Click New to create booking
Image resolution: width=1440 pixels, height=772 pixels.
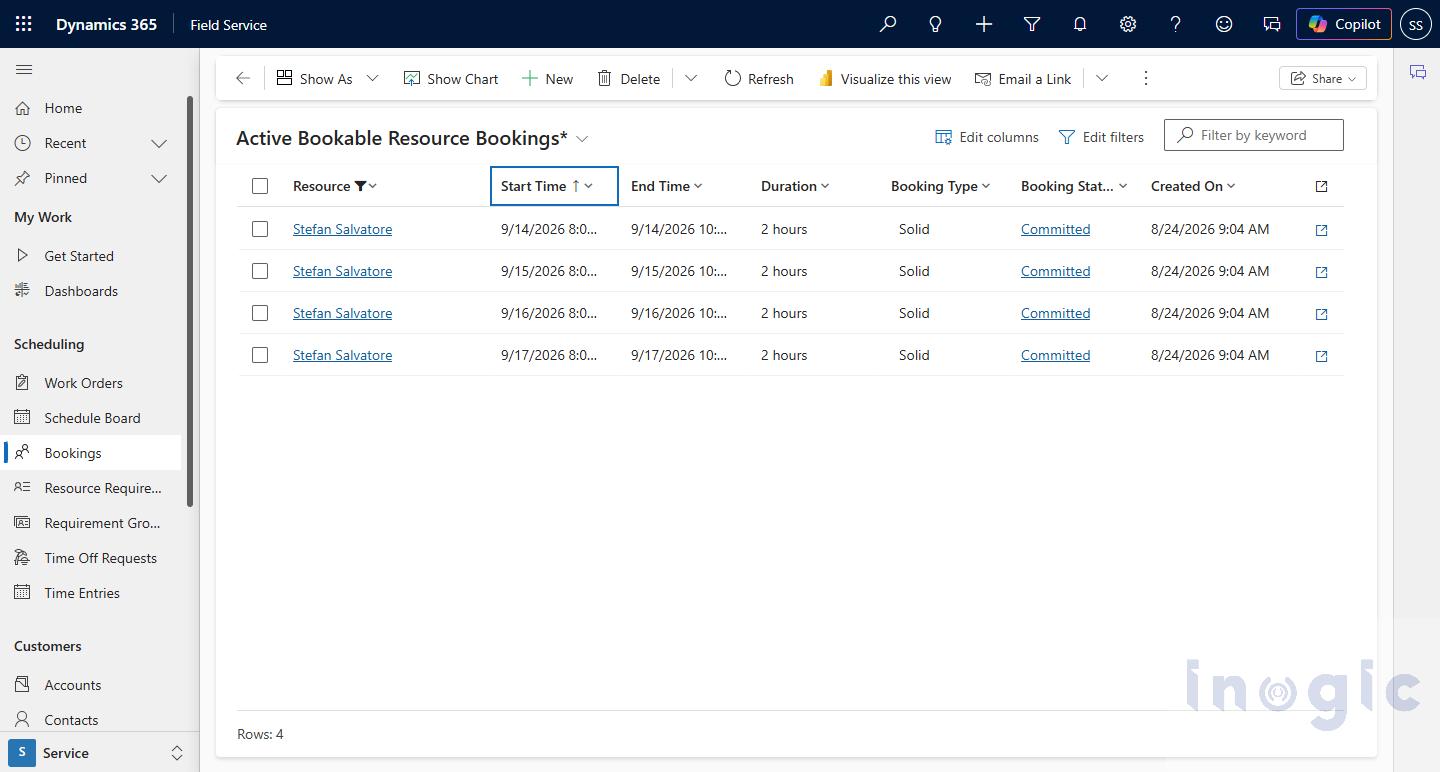(547, 78)
